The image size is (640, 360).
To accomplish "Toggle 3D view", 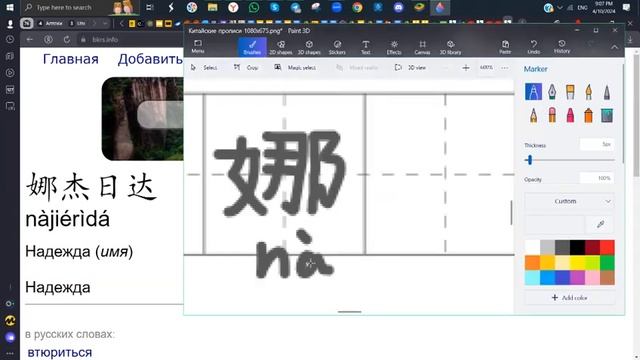I will [x=411, y=68].
